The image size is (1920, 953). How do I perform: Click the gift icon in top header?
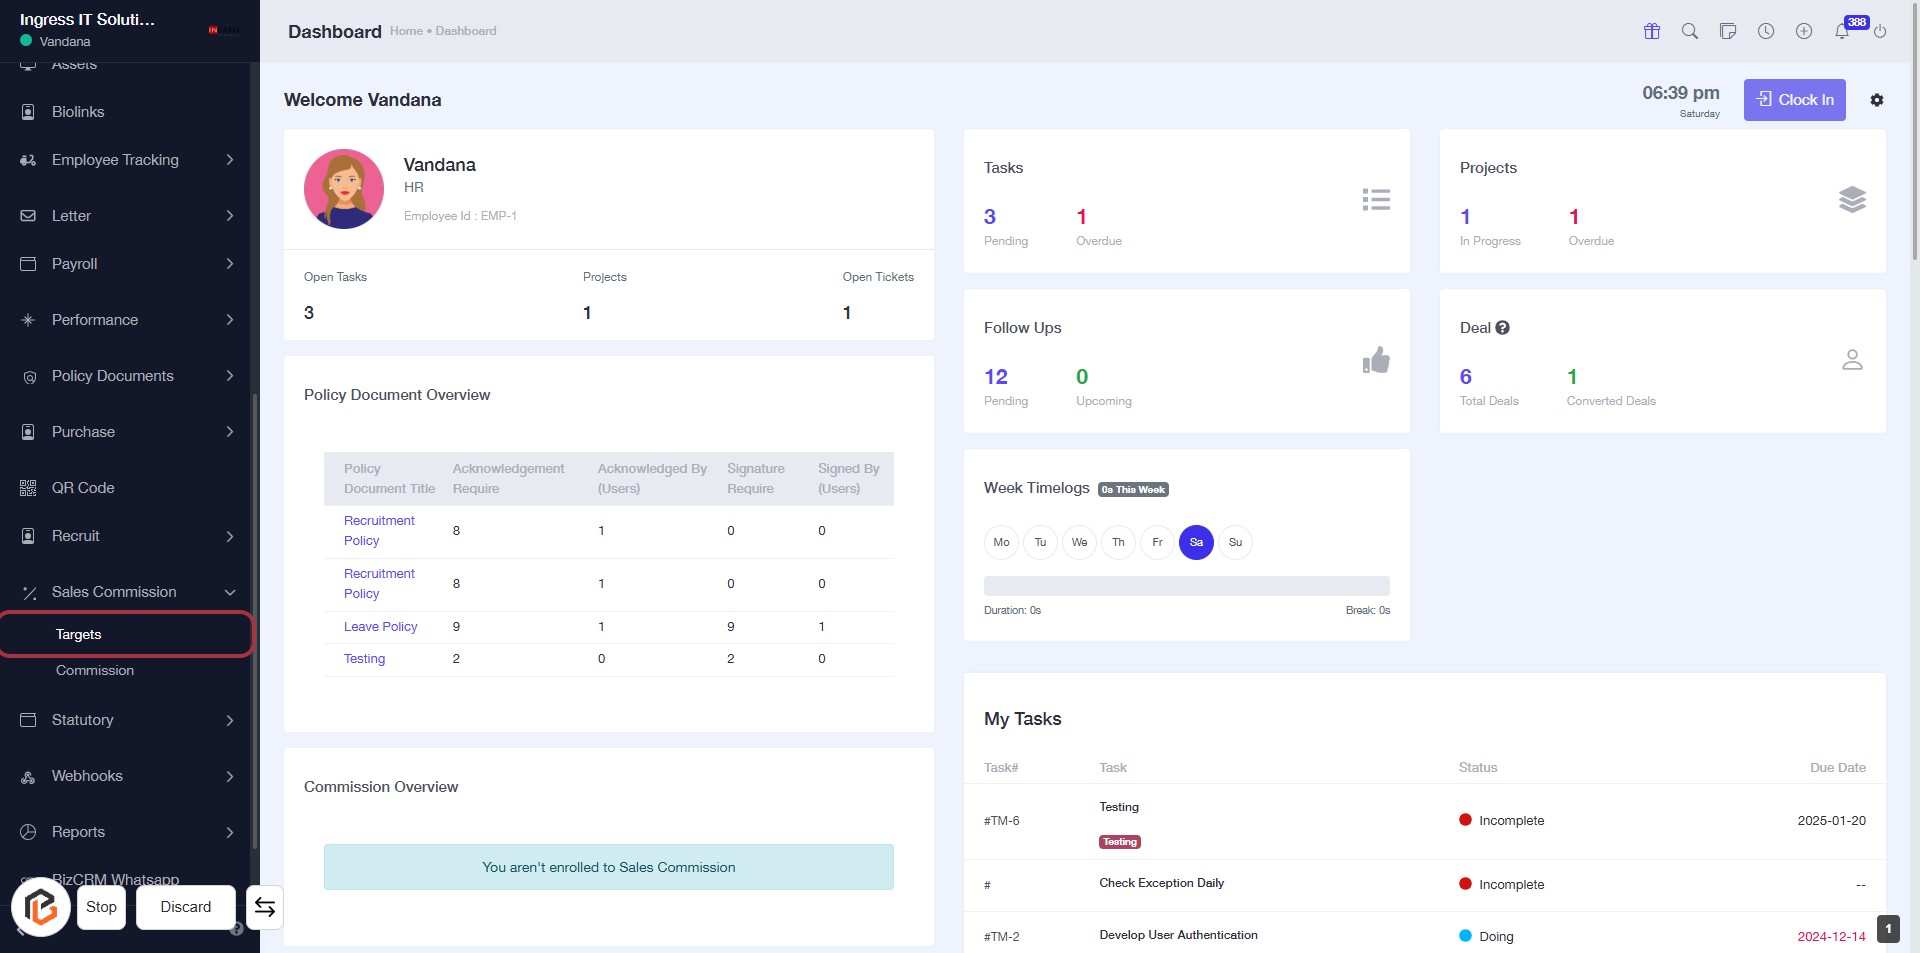point(1652,31)
